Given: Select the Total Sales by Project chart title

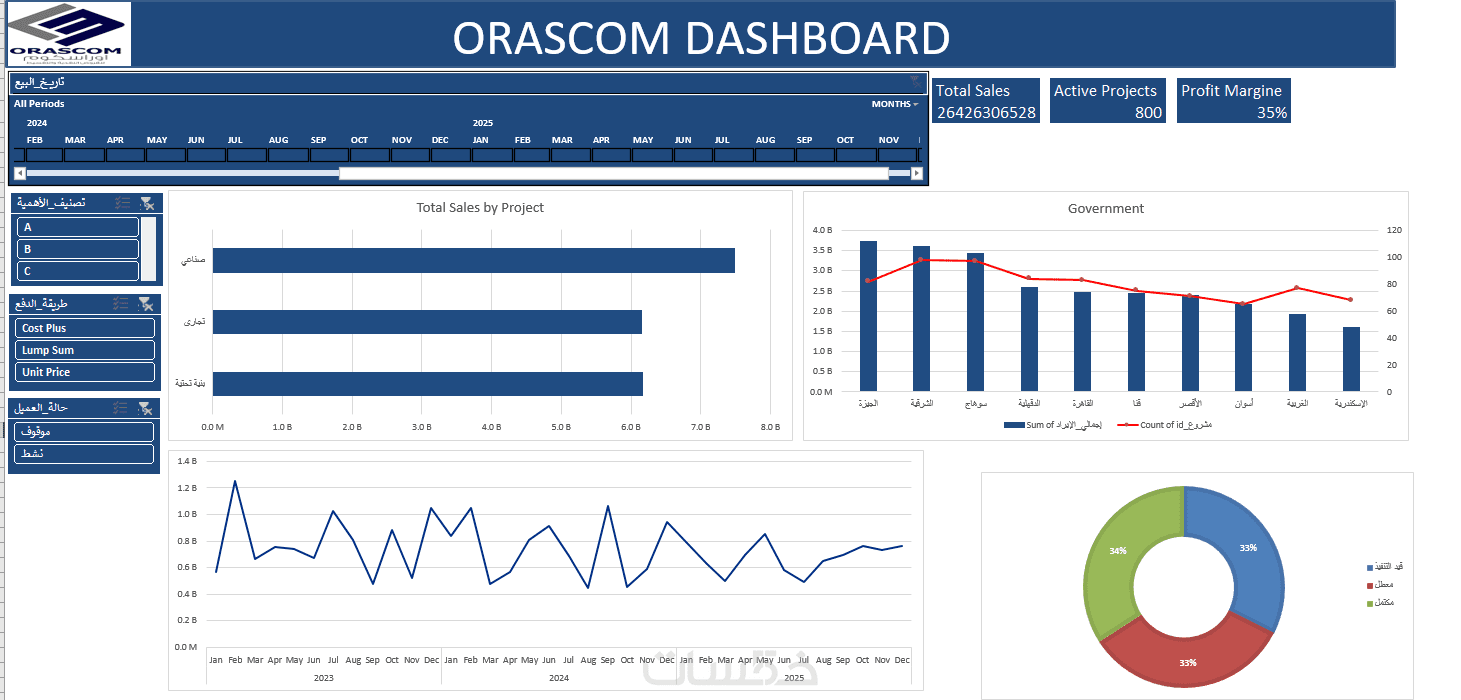Looking at the screenshot, I should click(480, 207).
